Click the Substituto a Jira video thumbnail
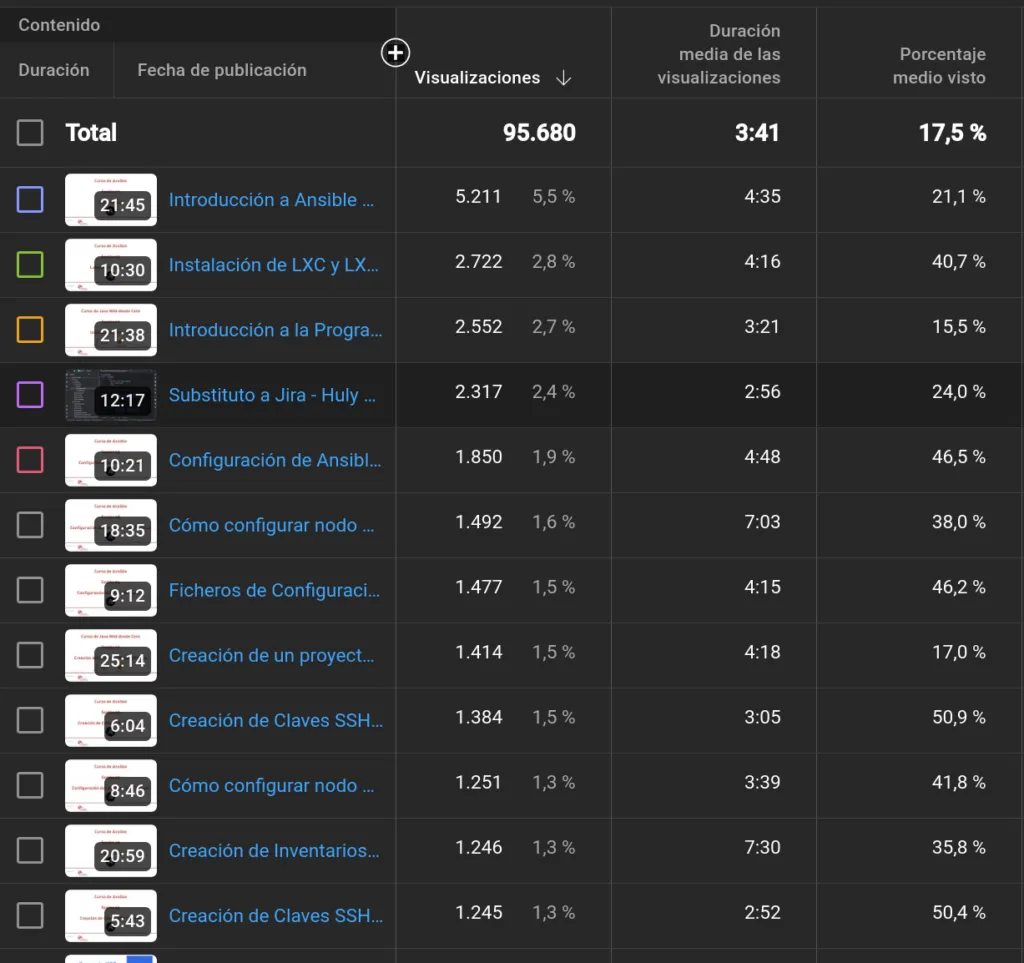 [111, 395]
